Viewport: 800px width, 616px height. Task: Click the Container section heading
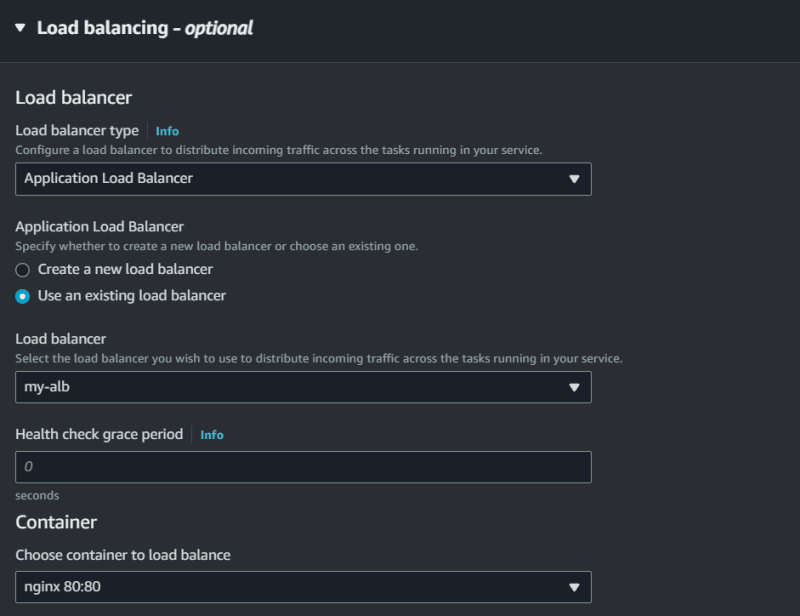click(x=56, y=522)
